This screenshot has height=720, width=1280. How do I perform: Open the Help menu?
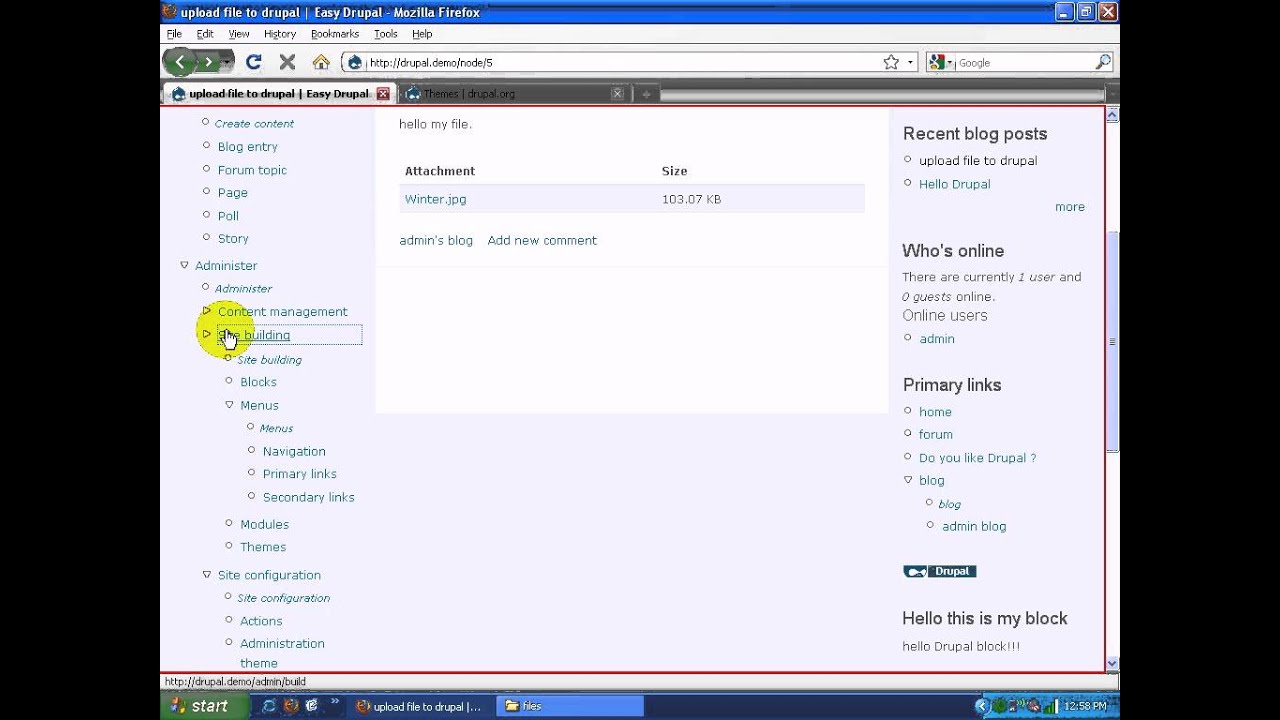click(422, 34)
